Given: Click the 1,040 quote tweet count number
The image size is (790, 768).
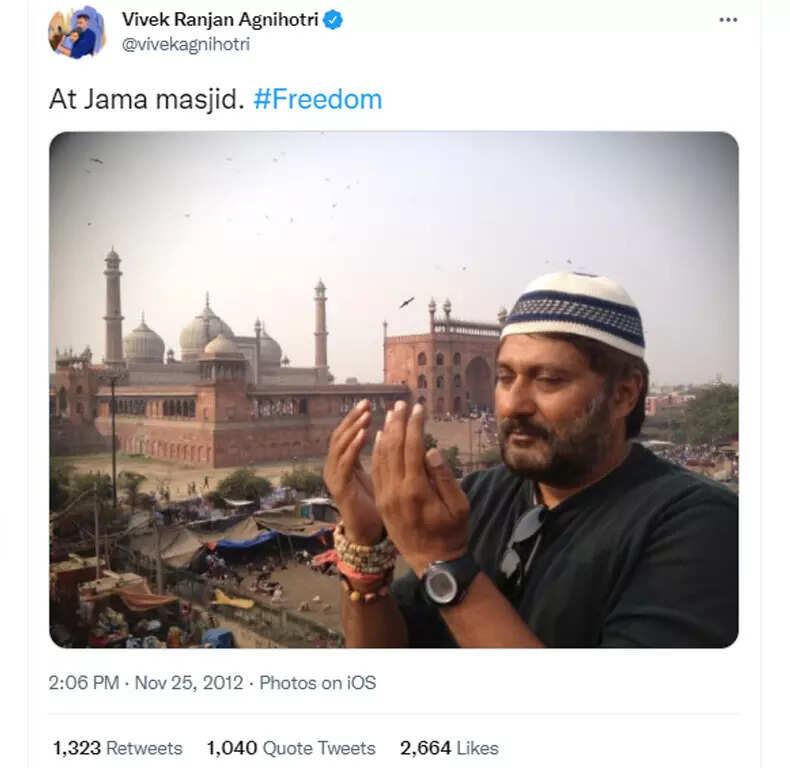Looking at the screenshot, I should pyautogui.click(x=232, y=748).
